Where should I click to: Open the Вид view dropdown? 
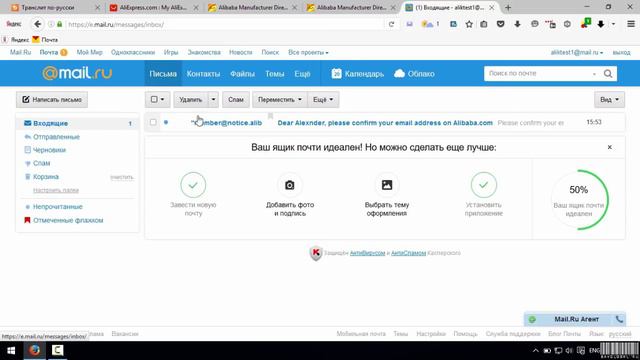(x=609, y=100)
